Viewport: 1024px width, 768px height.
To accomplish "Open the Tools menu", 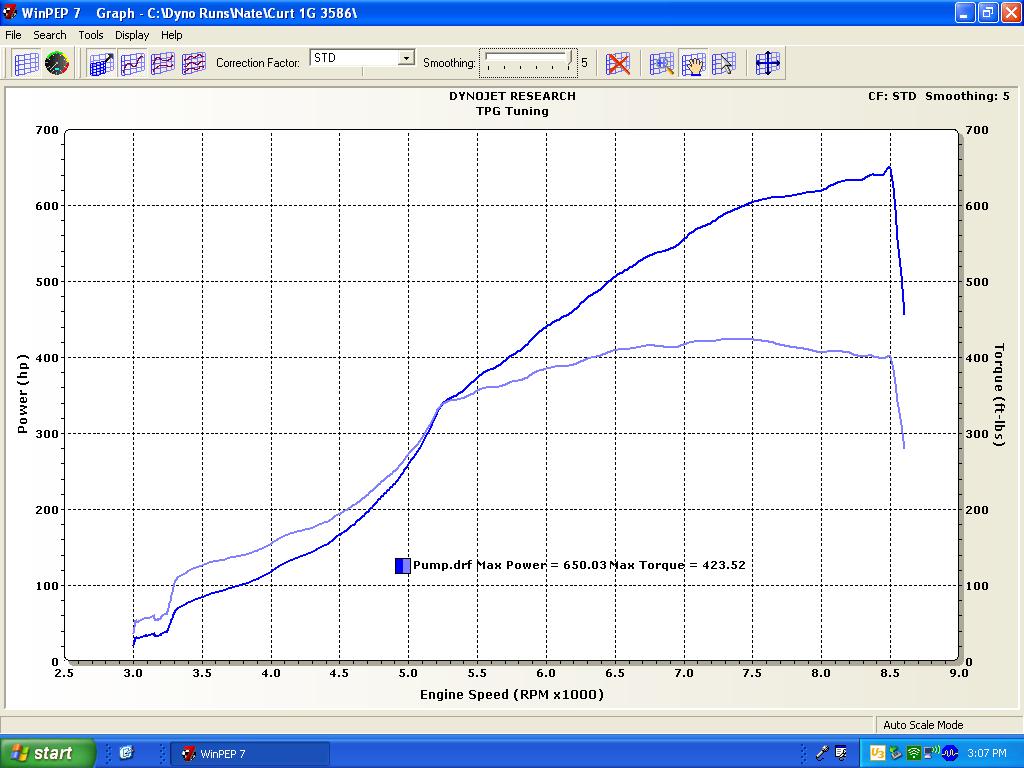I will (x=91, y=35).
